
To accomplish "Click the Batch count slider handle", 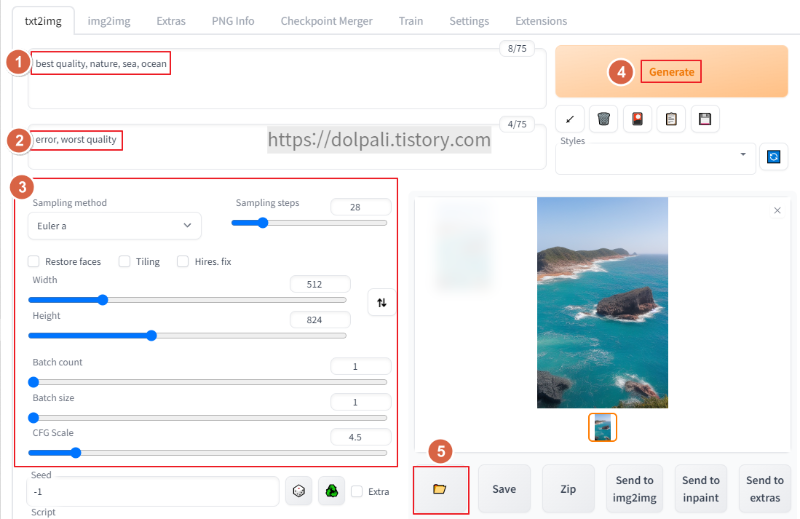I will (x=34, y=382).
